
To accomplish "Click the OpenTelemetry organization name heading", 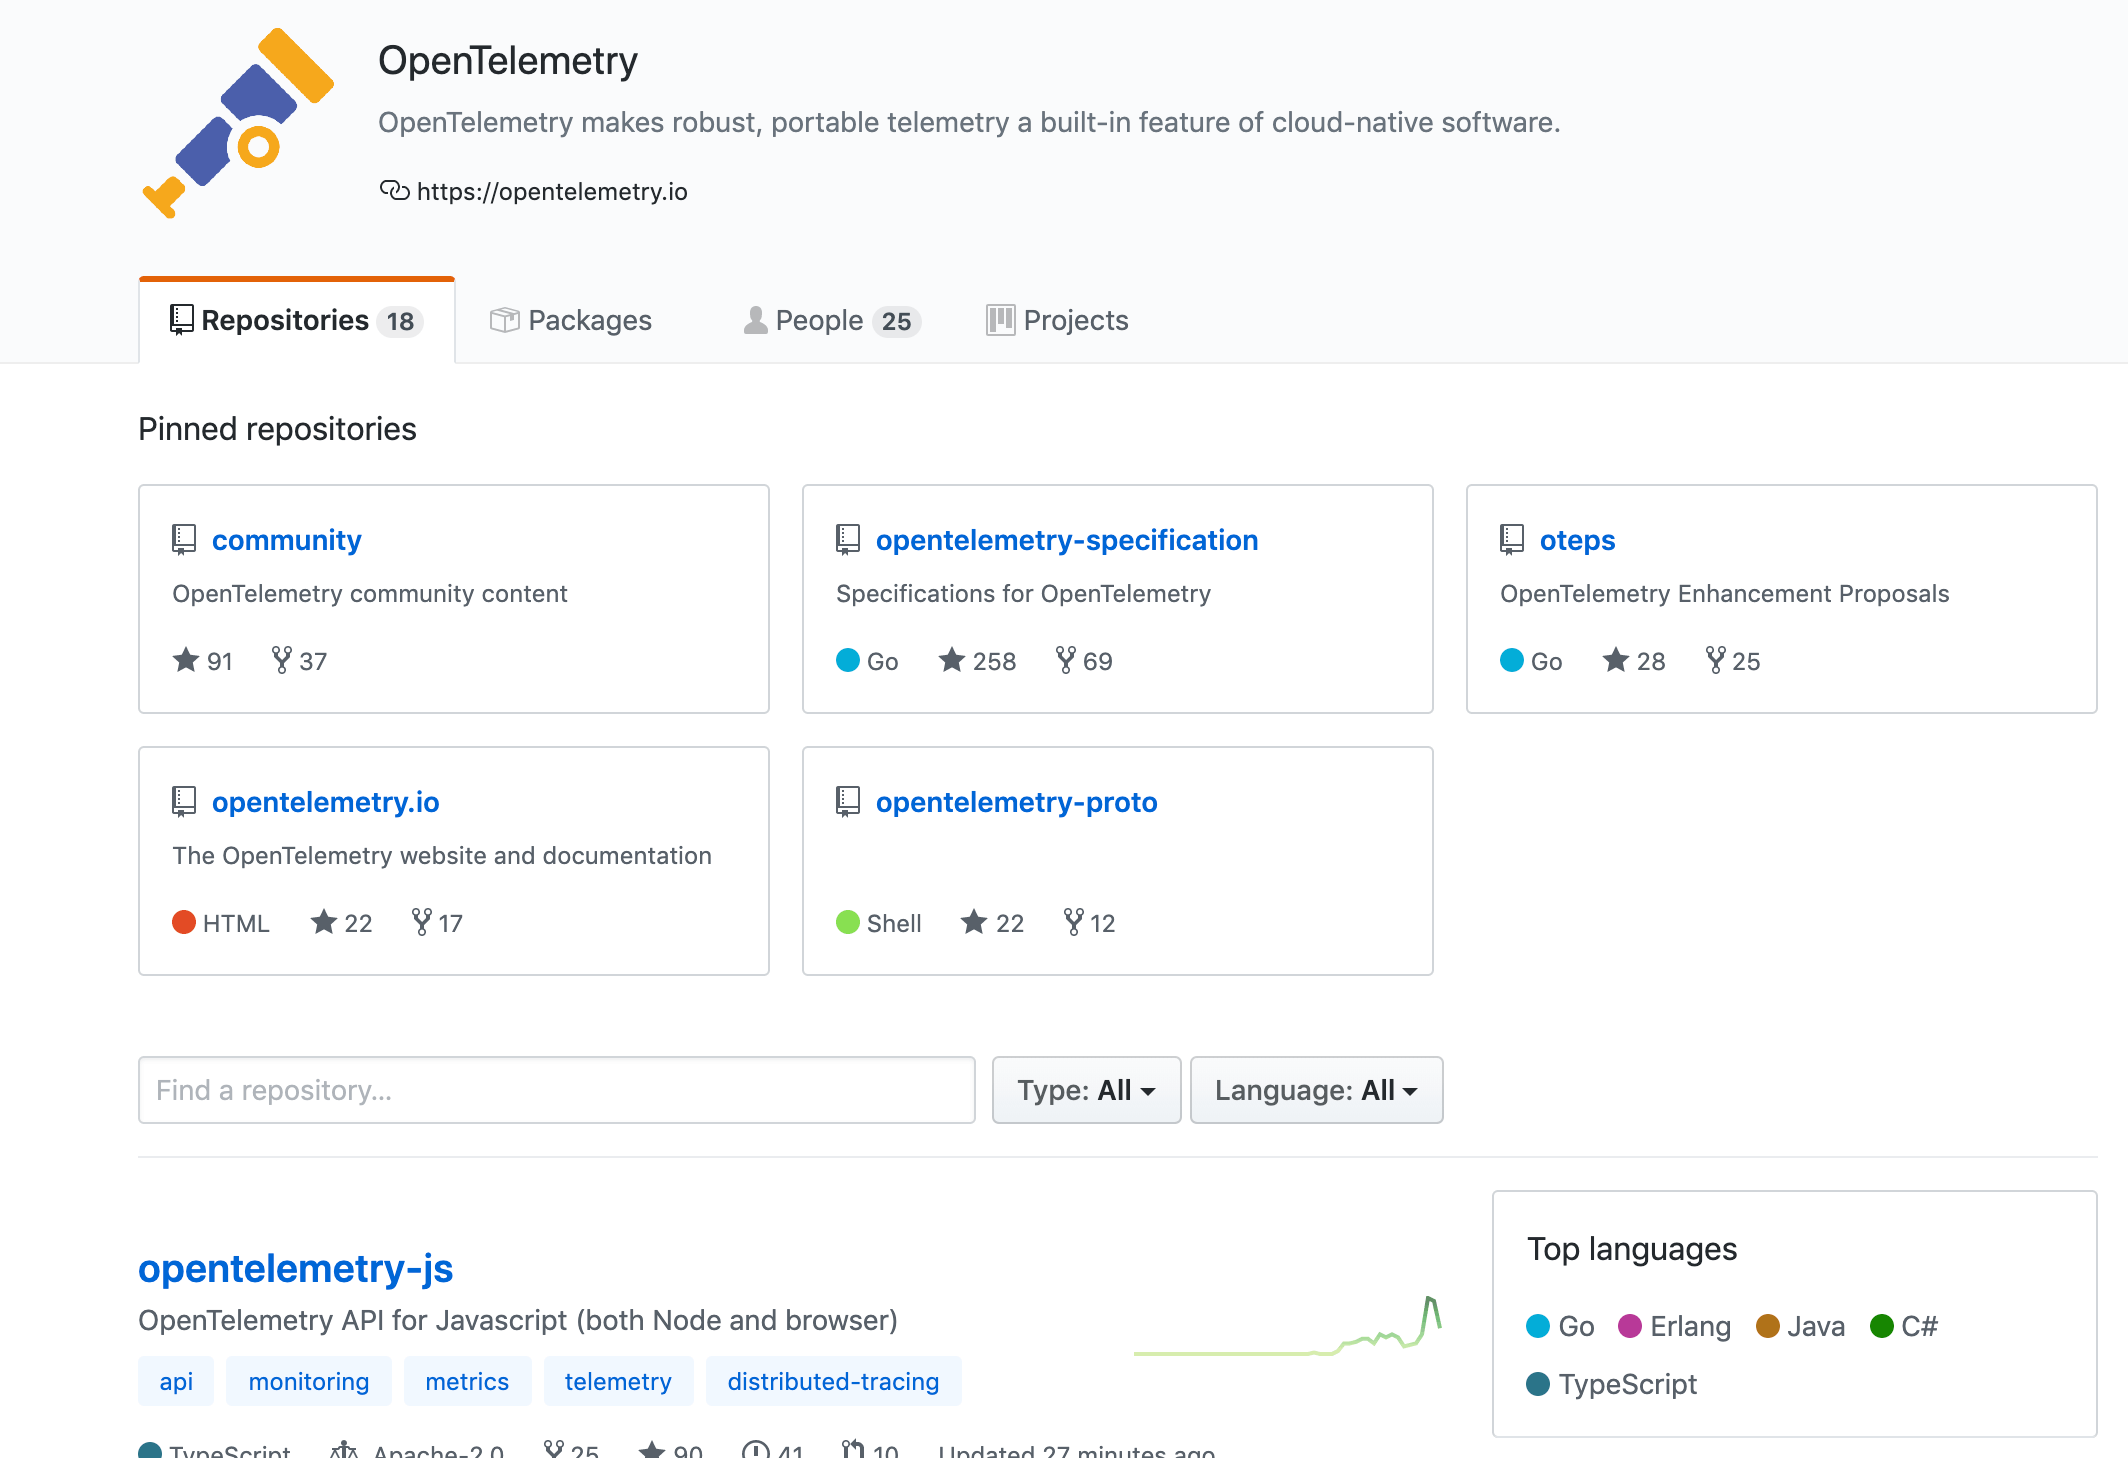I will 508,60.
